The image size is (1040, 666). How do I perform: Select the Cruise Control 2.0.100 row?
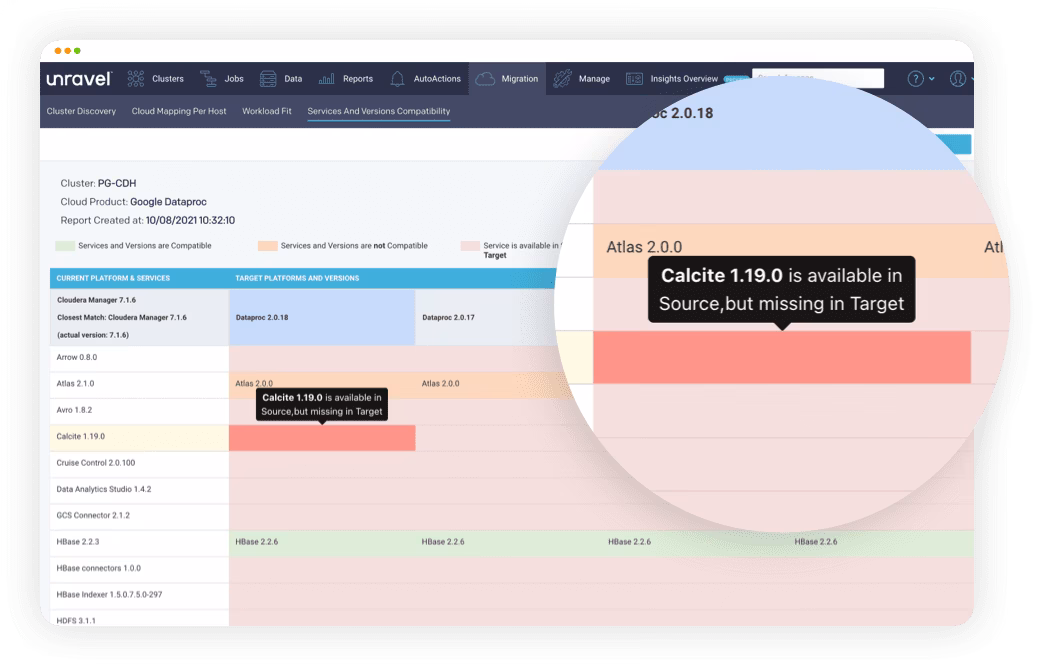[x=139, y=464]
